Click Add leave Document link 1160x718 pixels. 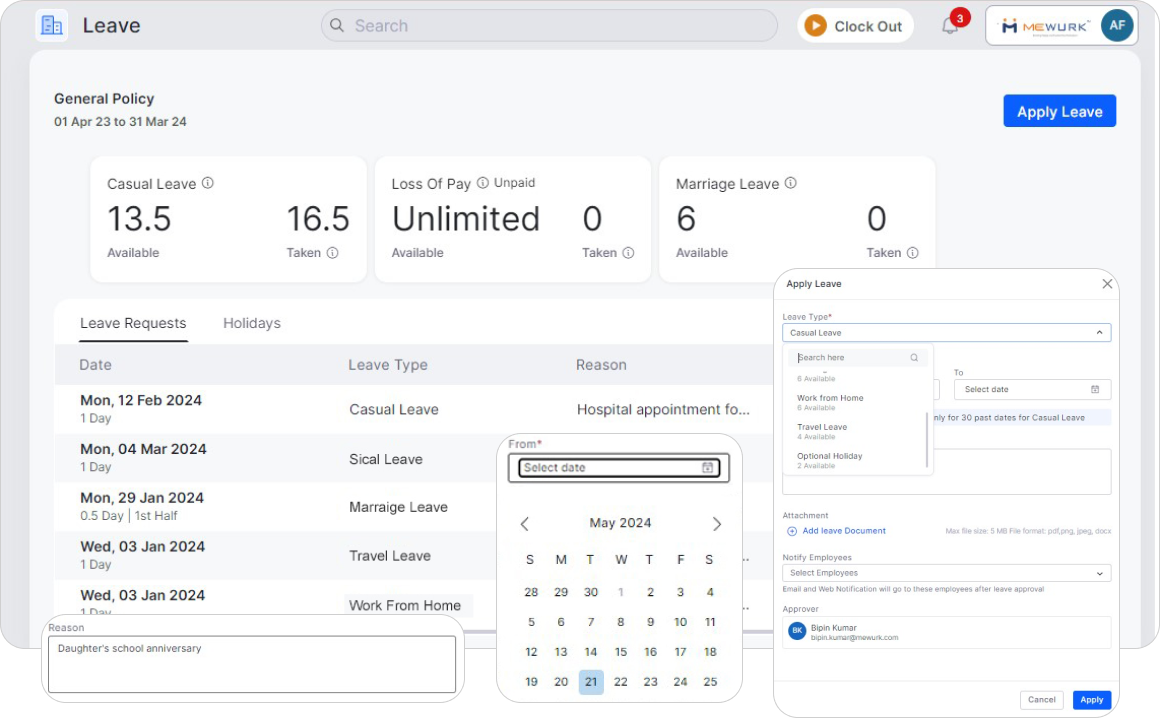point(843,531)
